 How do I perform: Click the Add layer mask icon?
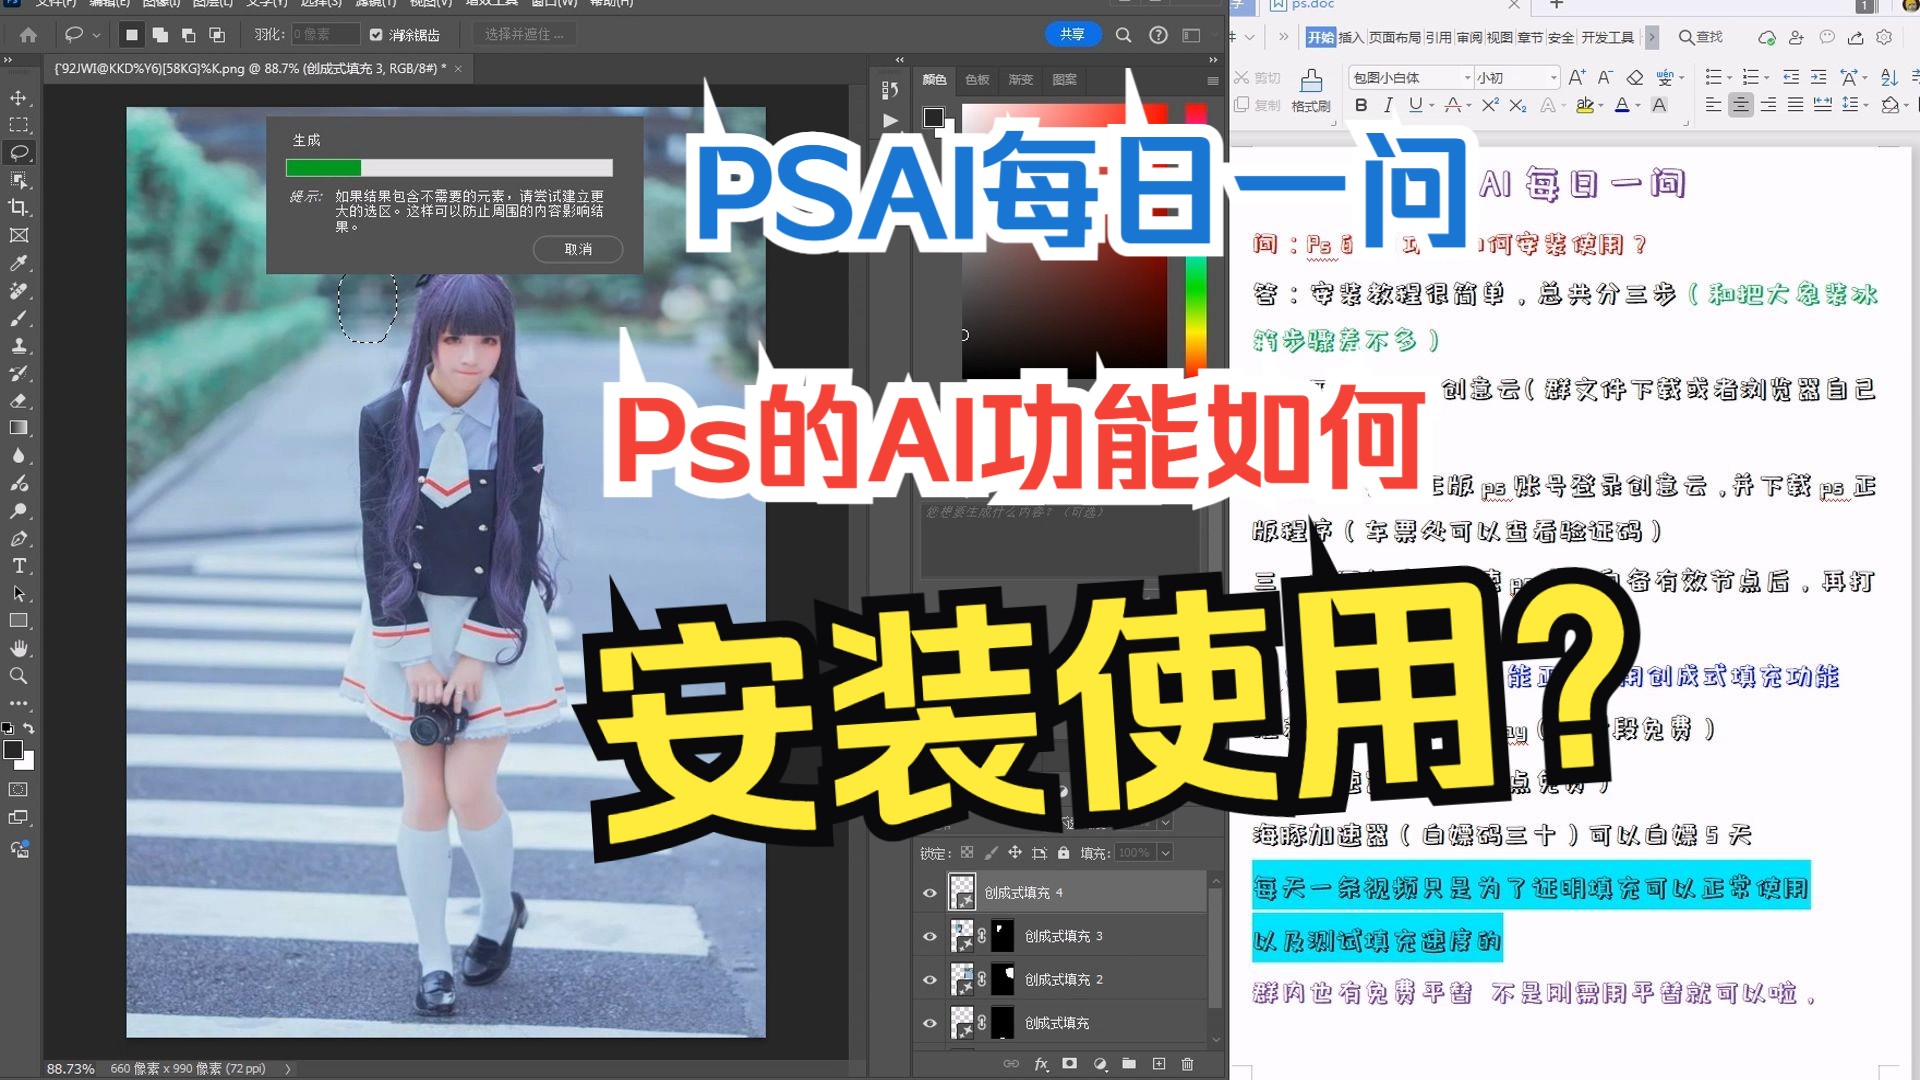click(1070, 1064)
